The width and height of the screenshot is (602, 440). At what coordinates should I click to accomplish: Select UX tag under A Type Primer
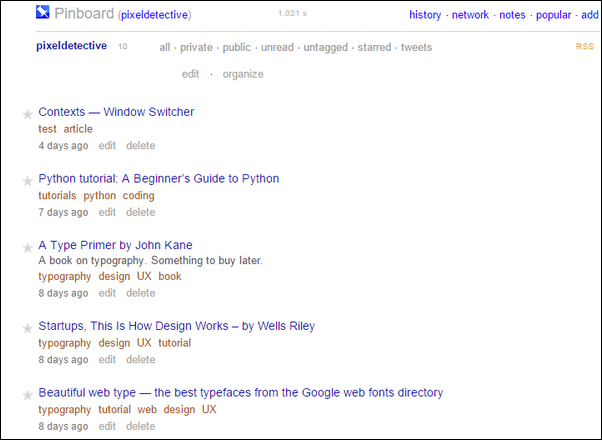[x=144, y=276]
